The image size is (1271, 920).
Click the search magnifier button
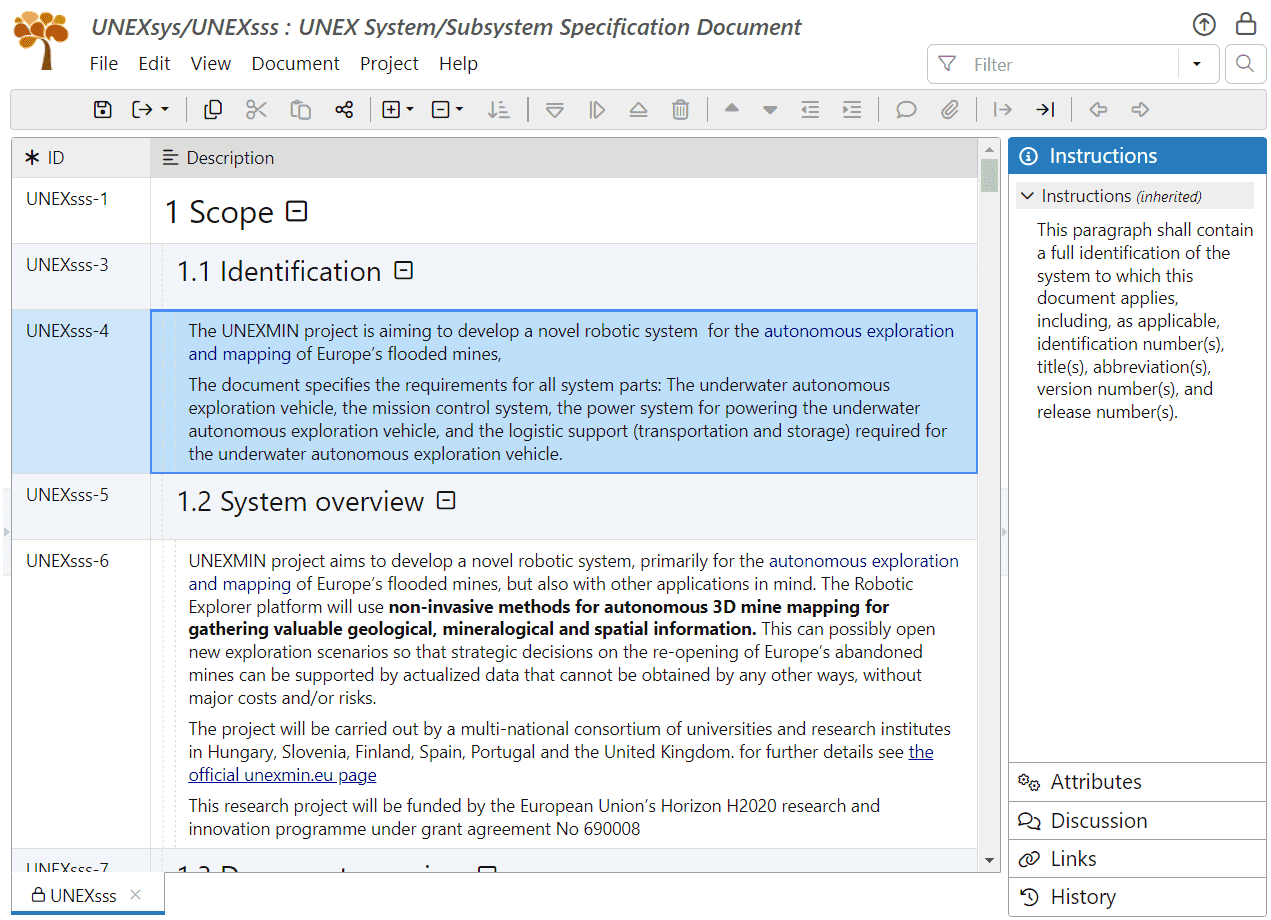point(1244,64)
